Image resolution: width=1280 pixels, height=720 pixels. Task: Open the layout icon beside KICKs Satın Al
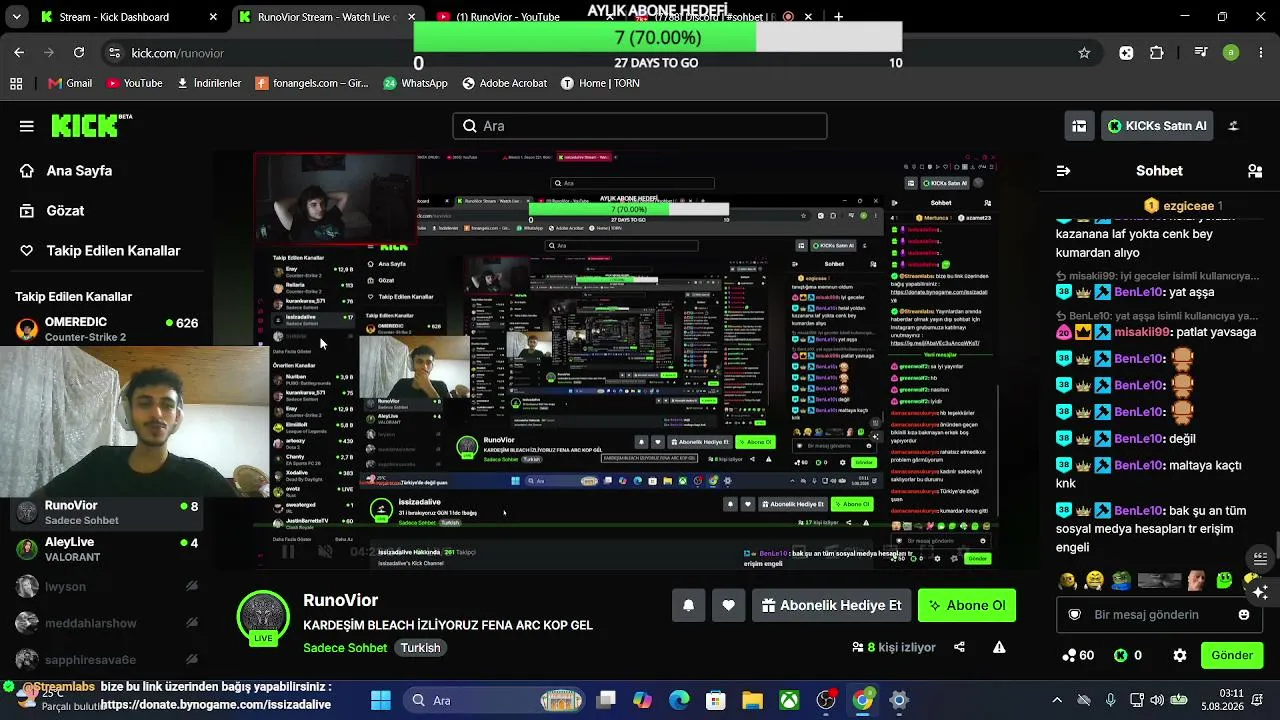pos(1079,126)
